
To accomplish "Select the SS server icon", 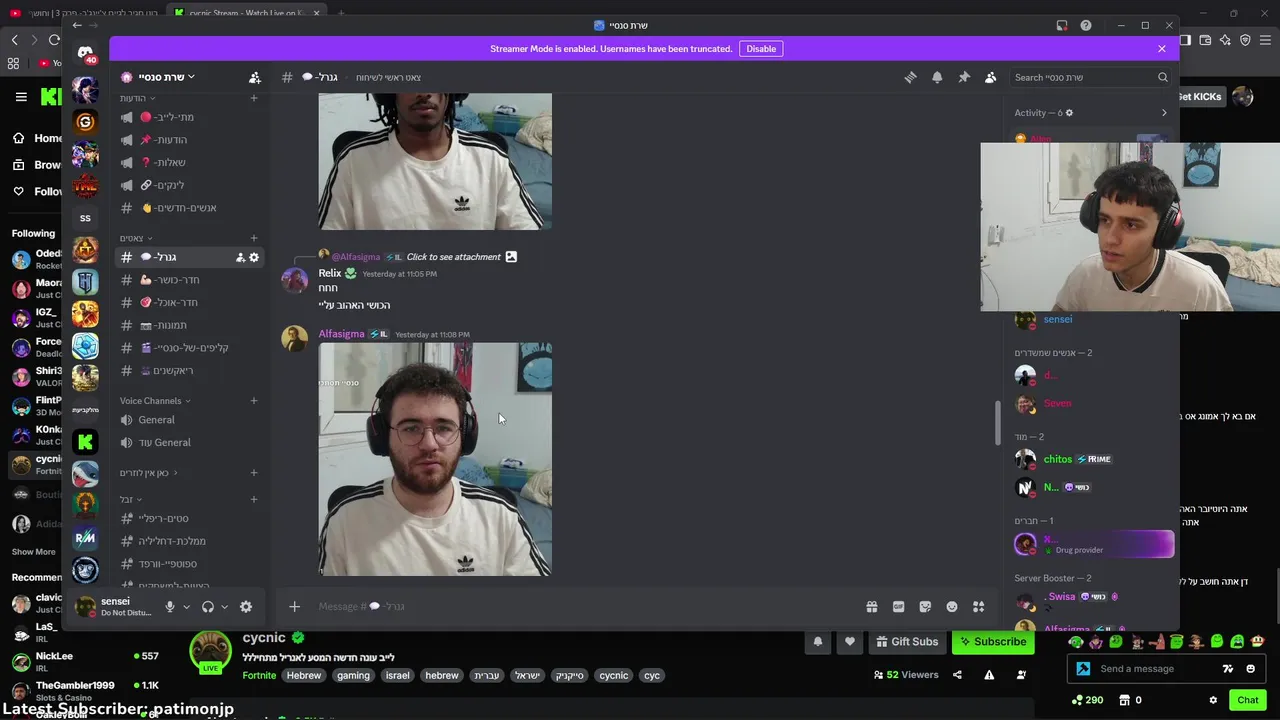I will pyautogui.click(x=85, y=218).
